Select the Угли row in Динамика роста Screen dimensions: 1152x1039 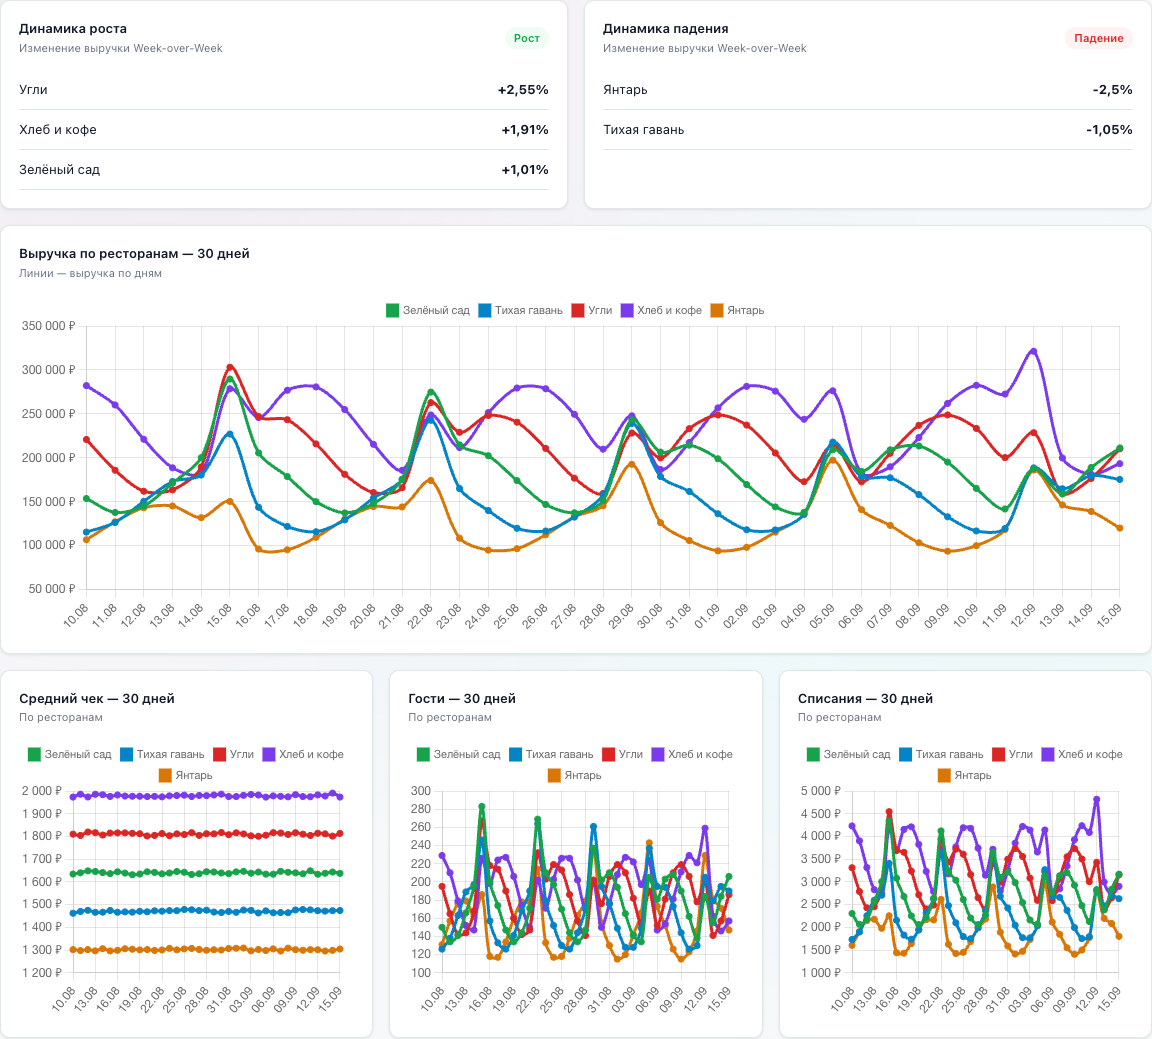pos(284,90)
